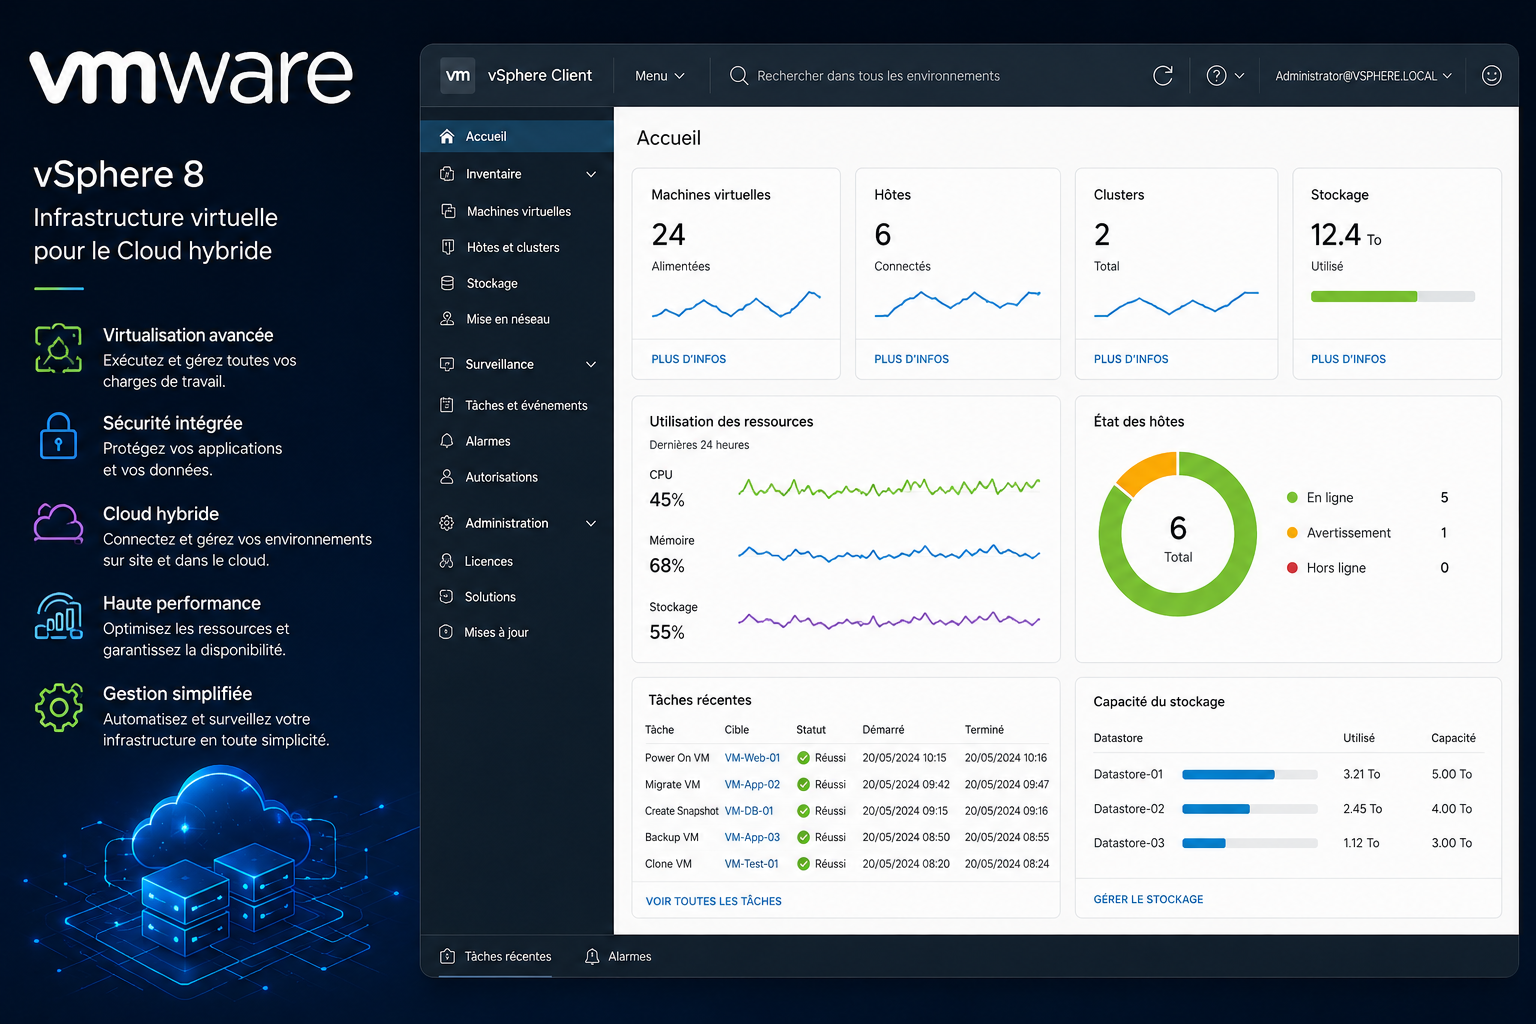This screenshot has width=1536, height=1024.
Task: Open the VM-App-02 target link
Action: (x=752, y=784)
